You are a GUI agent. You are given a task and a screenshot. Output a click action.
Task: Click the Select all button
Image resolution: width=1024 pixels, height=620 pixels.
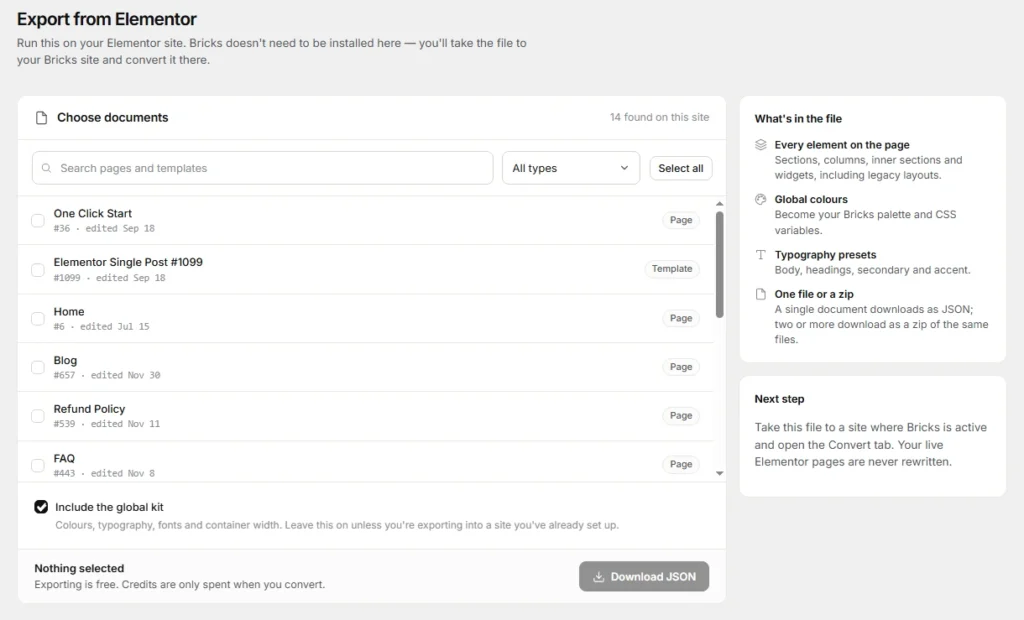coord(680,168)
